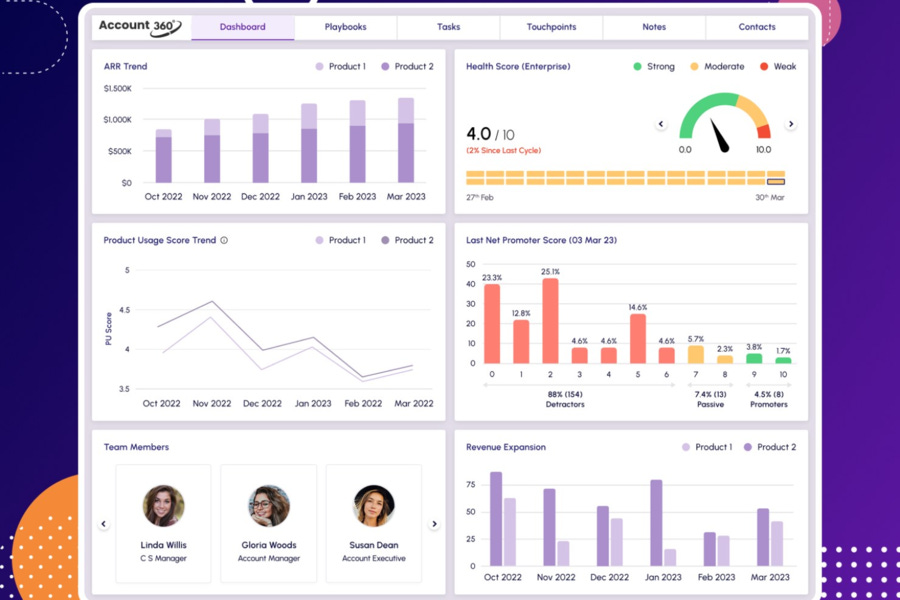Switch to the Playbooks tab

pos(345,27)
